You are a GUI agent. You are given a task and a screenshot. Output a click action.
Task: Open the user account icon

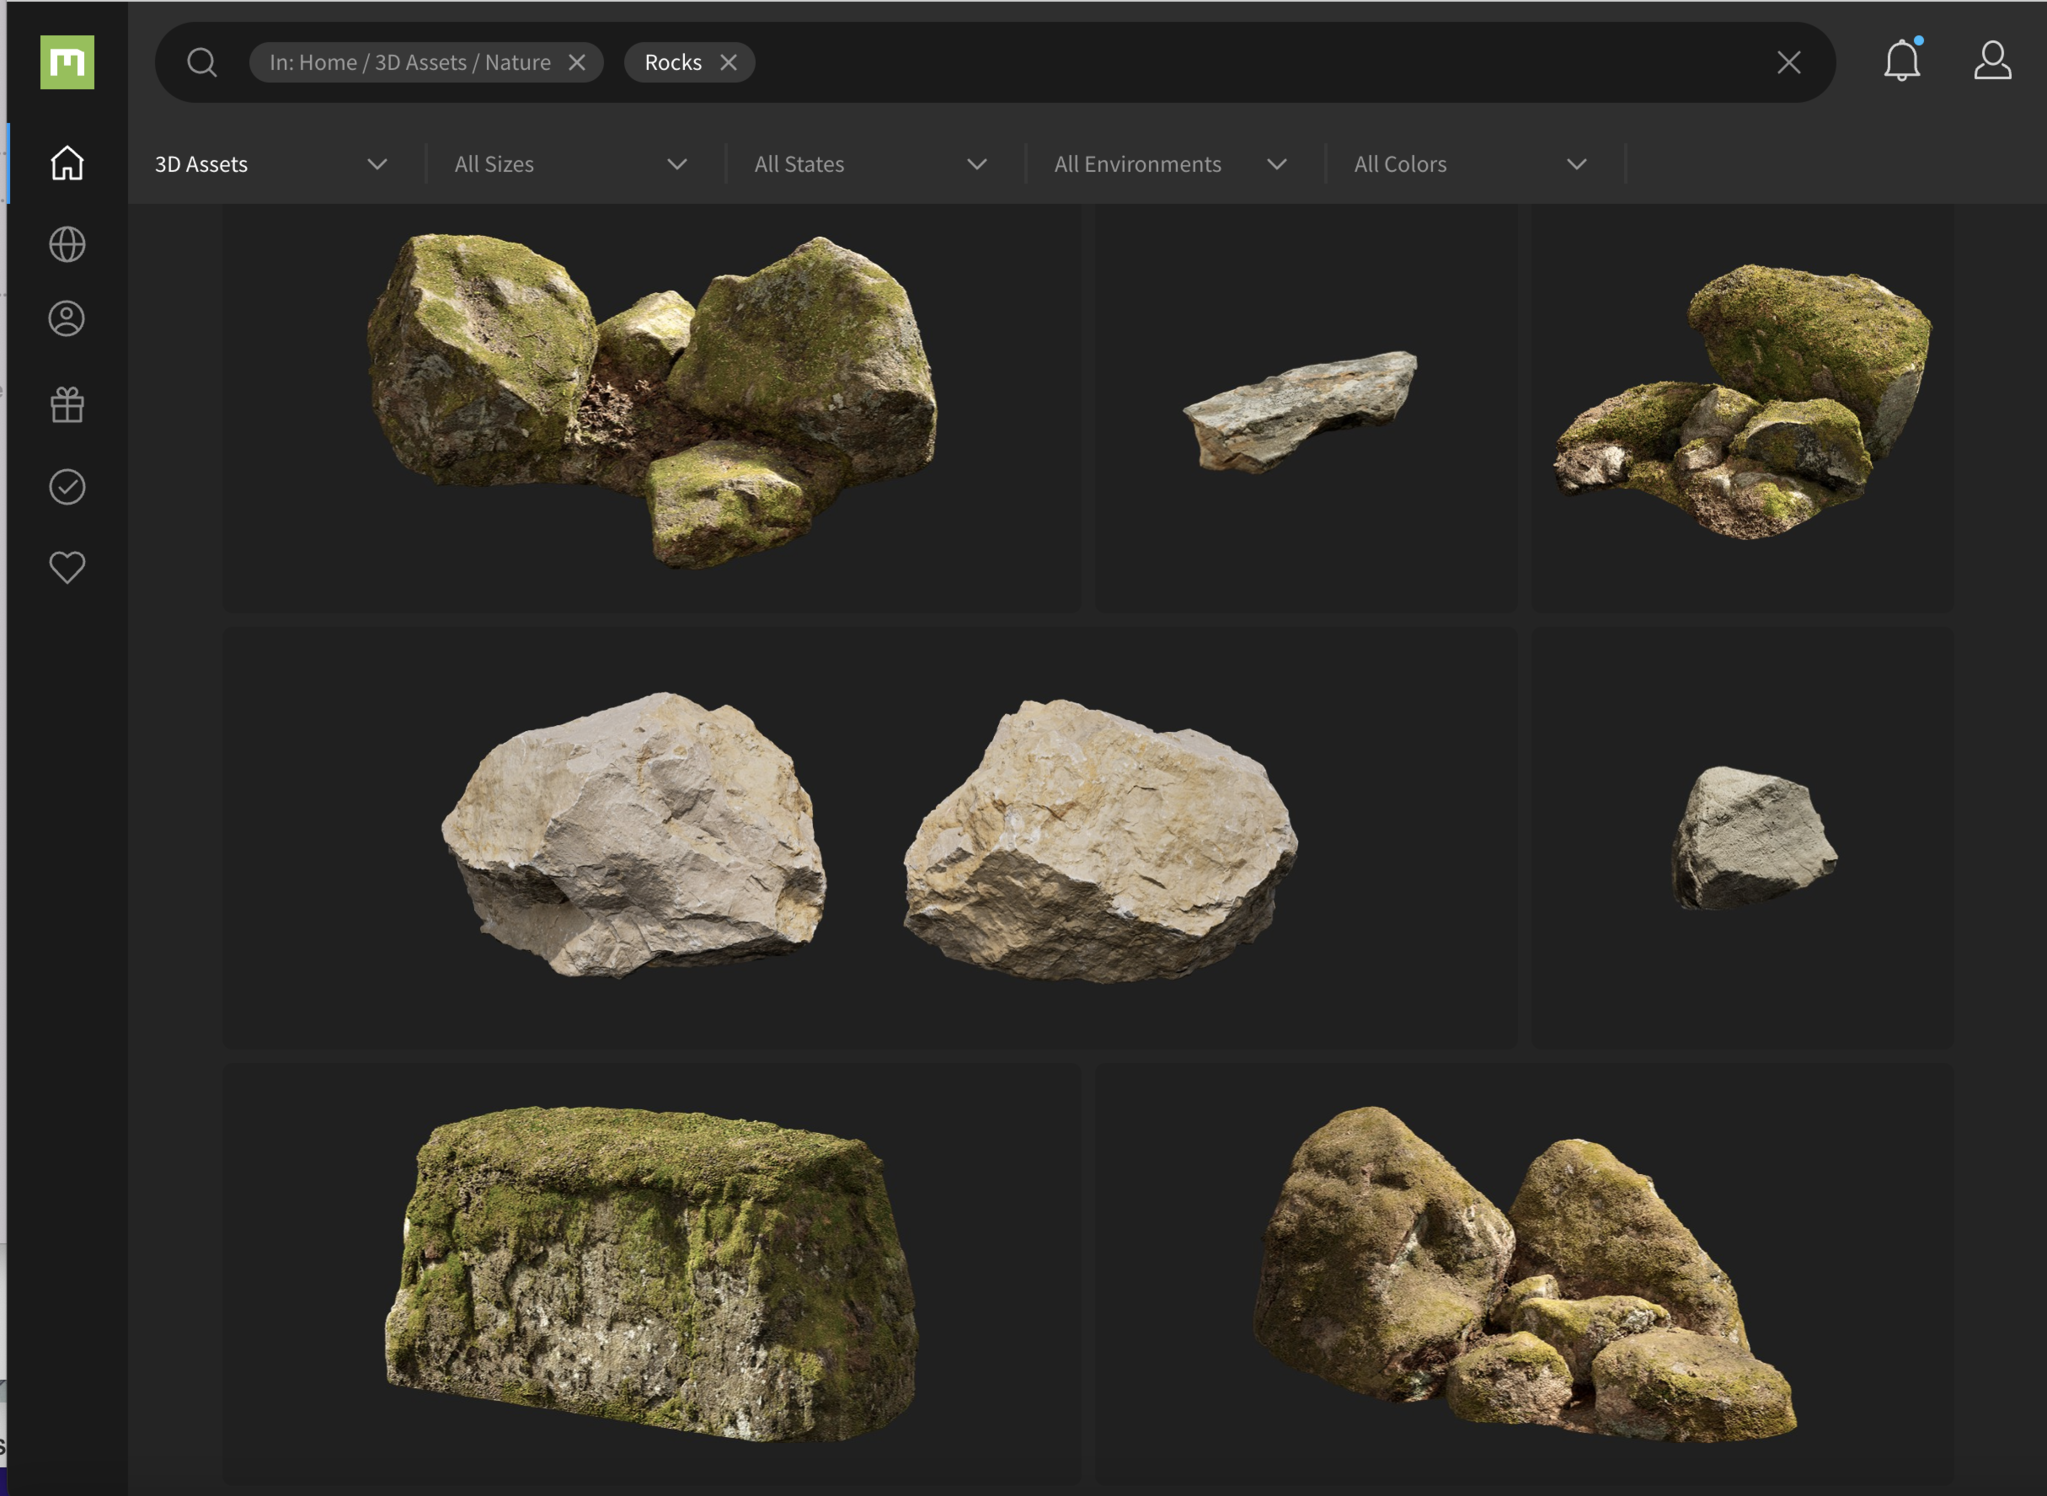[1991, 61]
